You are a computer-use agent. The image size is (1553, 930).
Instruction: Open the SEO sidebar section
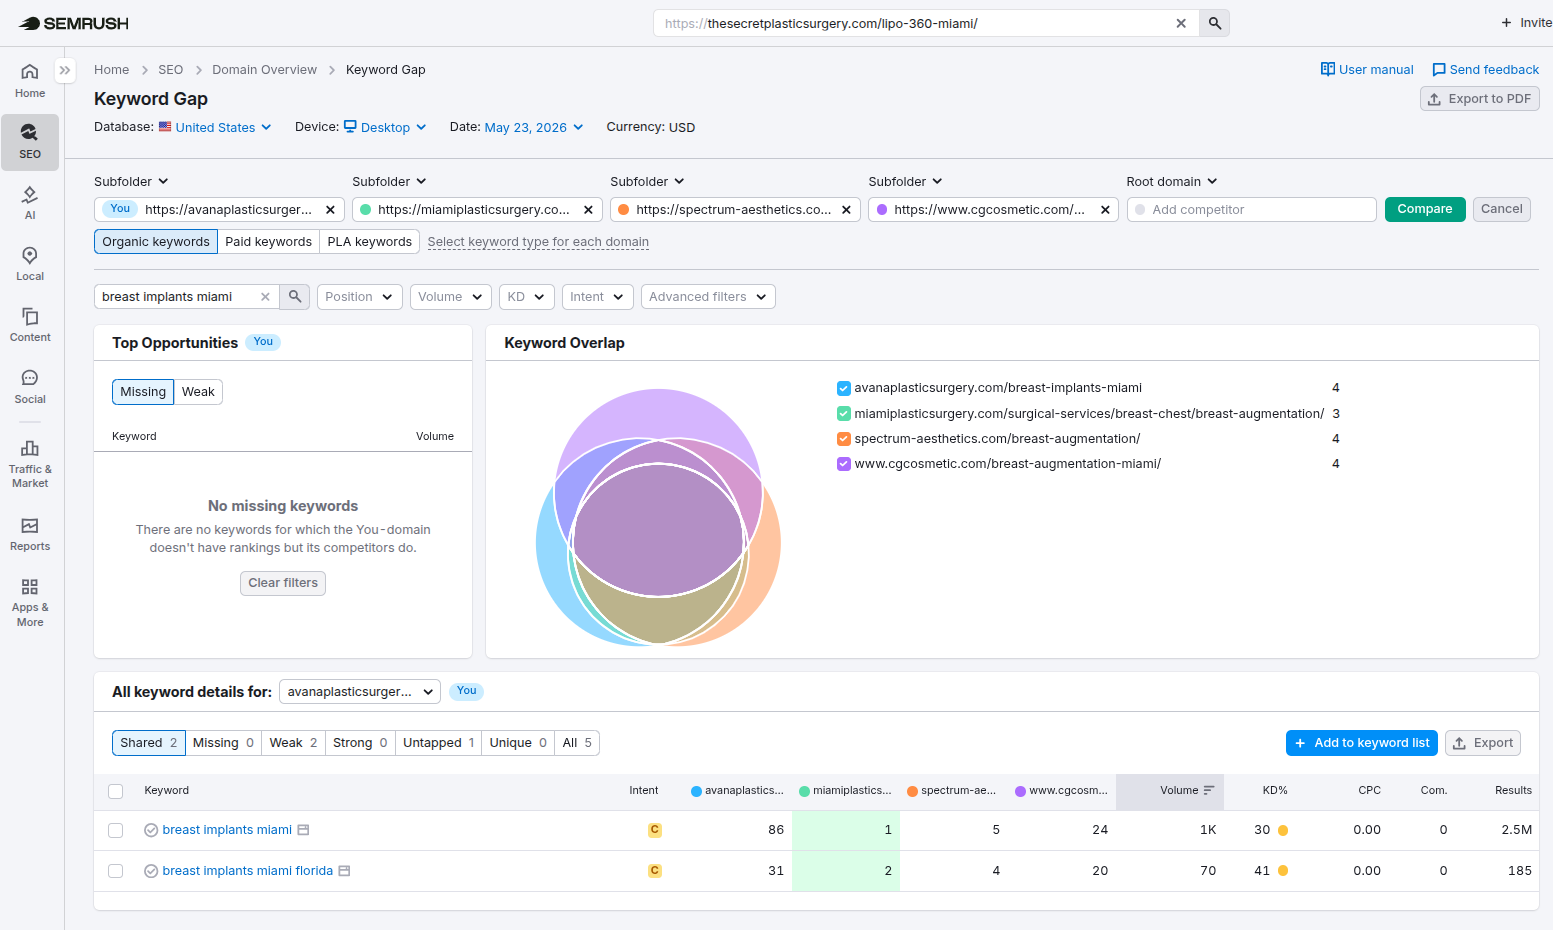coord(30,142)
